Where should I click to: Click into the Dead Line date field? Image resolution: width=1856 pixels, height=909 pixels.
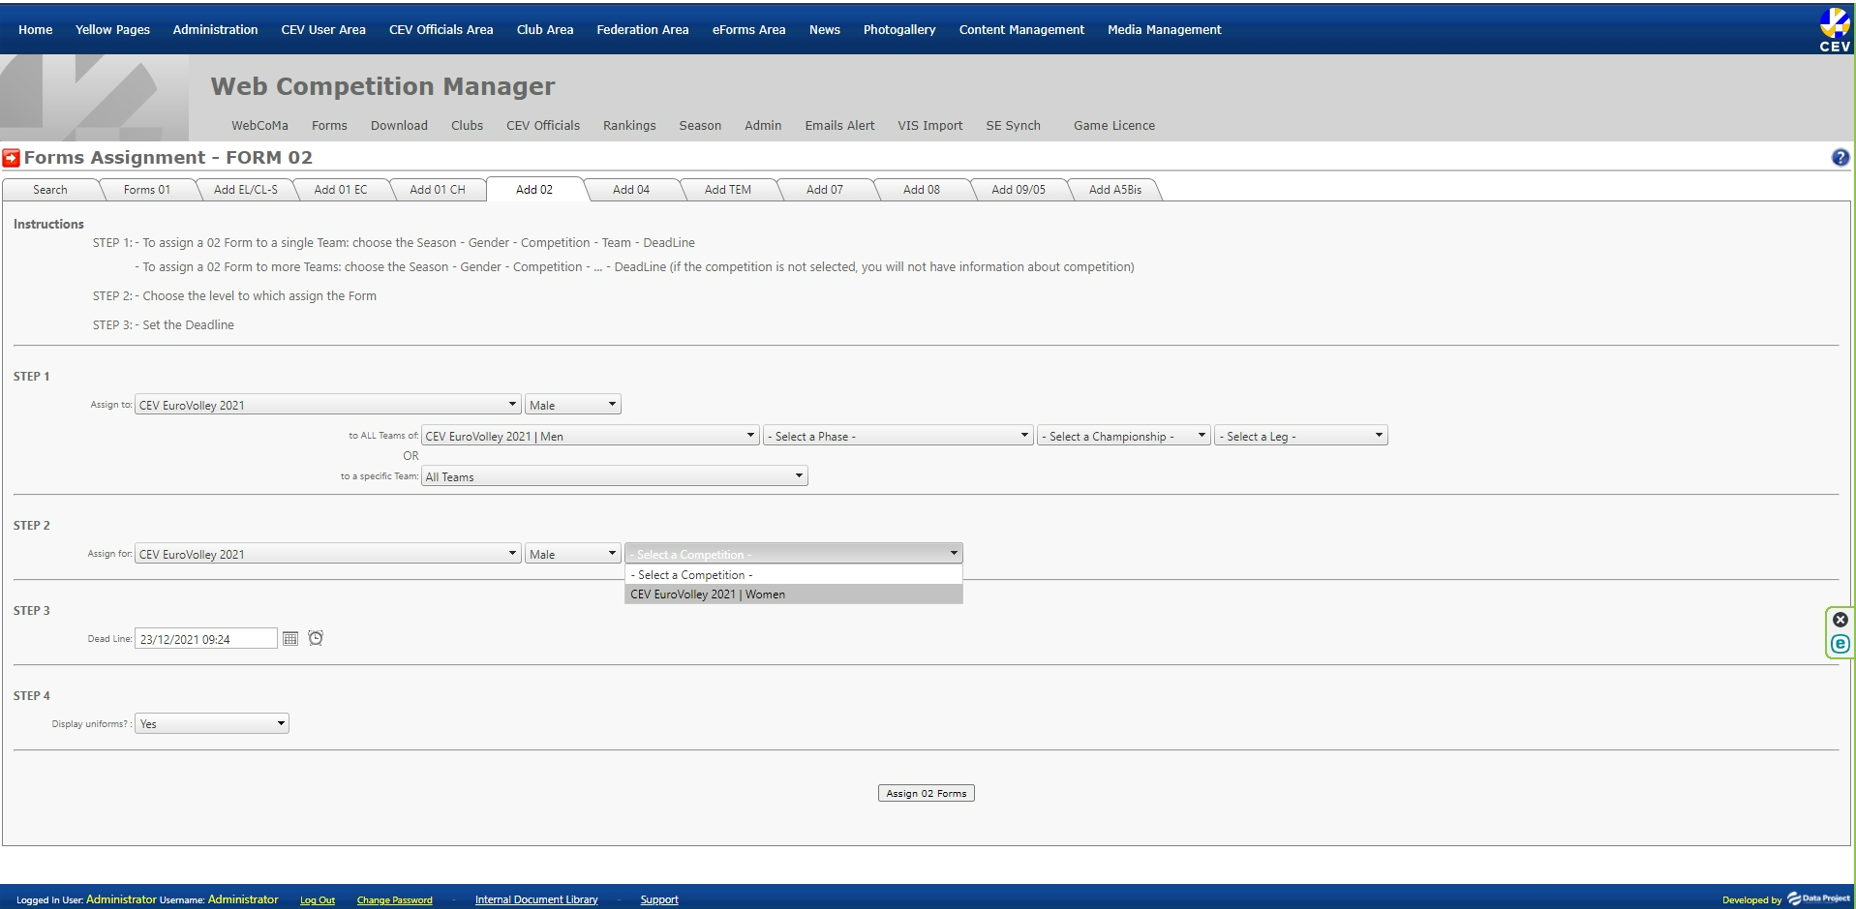tap(206, 639)
